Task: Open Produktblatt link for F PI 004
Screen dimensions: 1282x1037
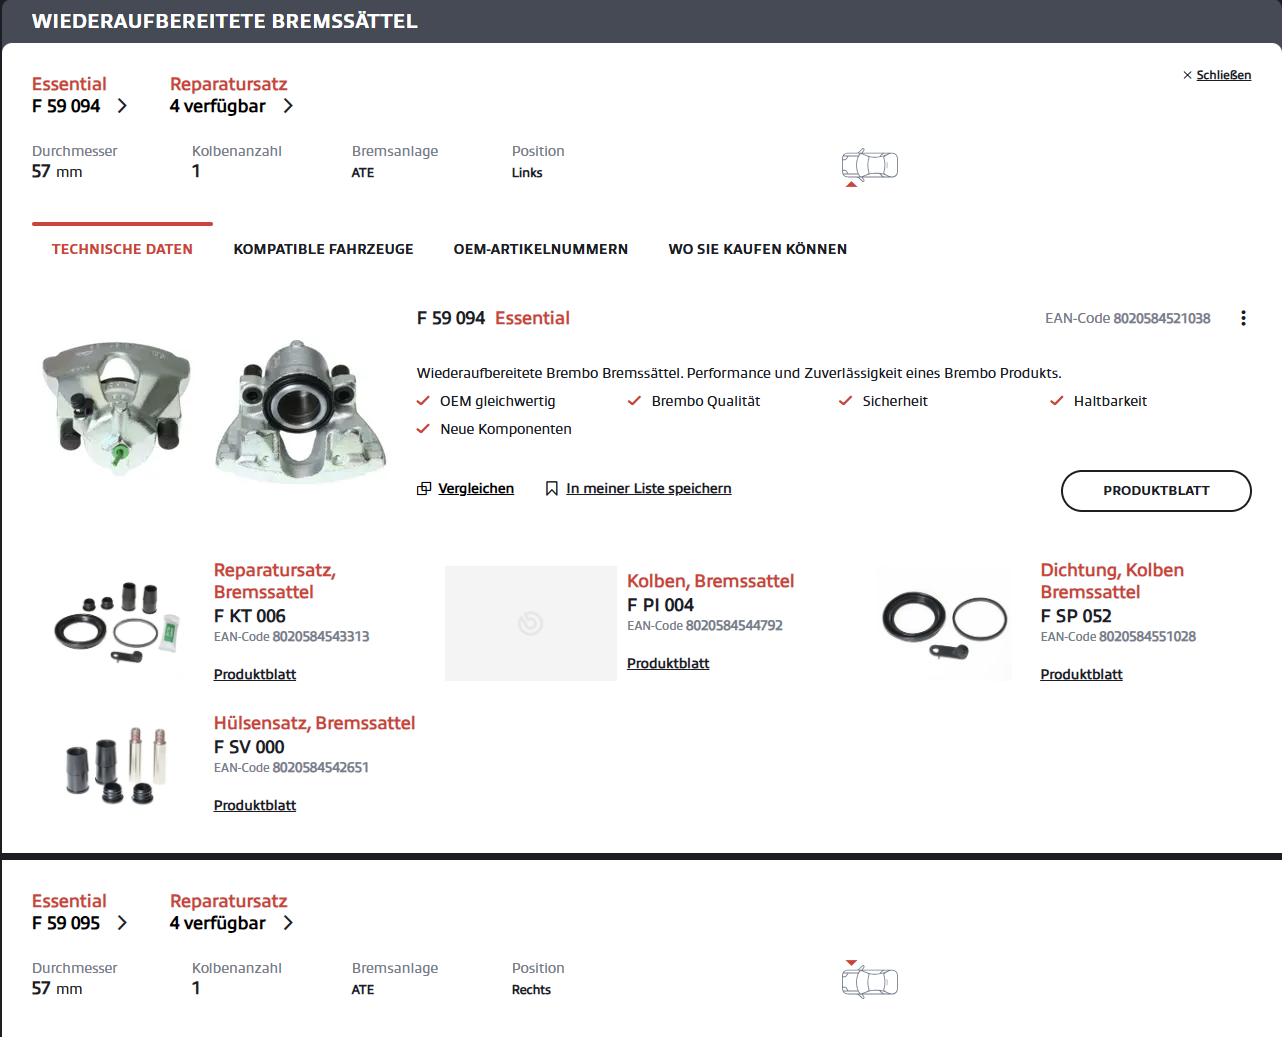Action: pyautogui.click(x=668, y=664)
